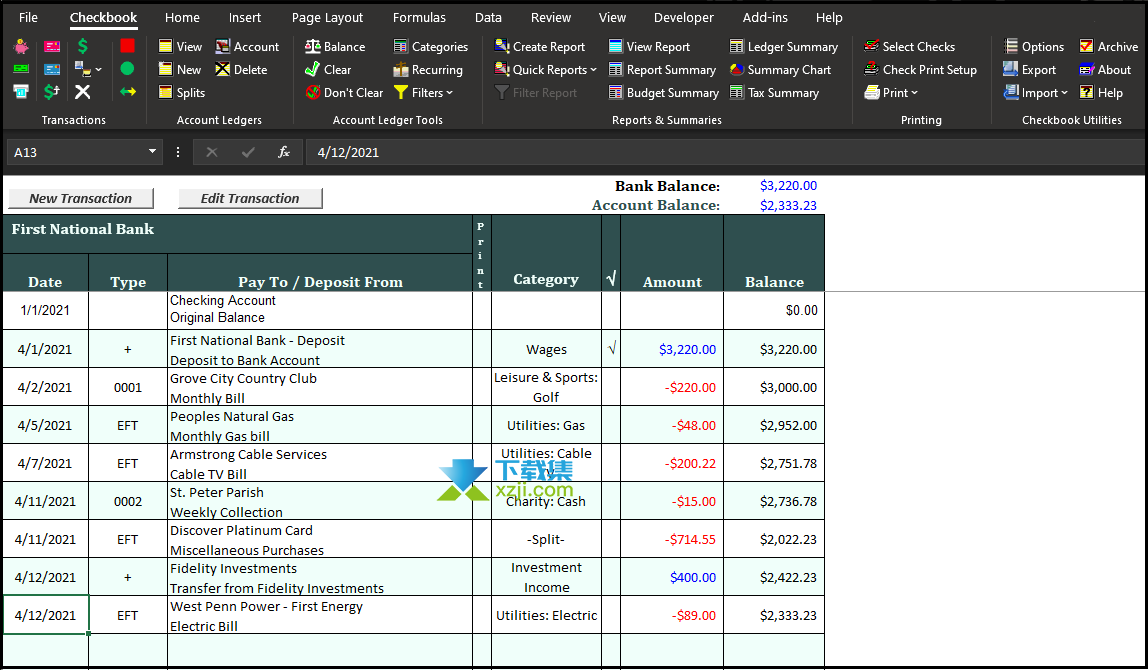Open Budget Summary

point(664,92)
